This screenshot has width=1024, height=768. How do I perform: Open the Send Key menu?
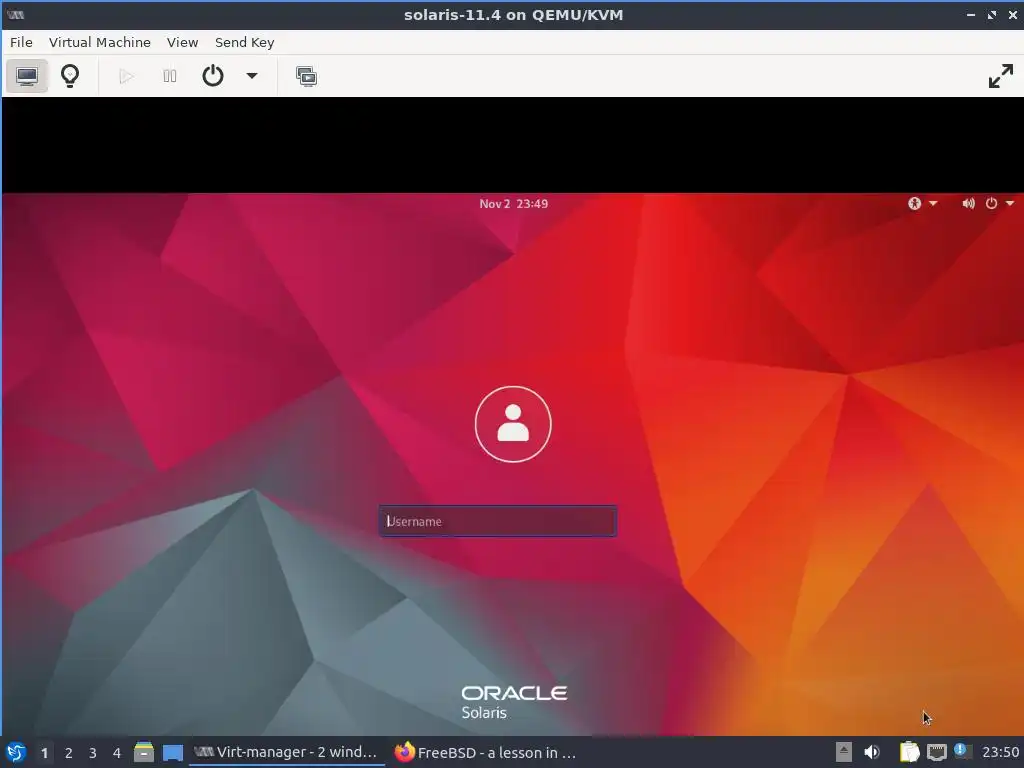(244, 42)
